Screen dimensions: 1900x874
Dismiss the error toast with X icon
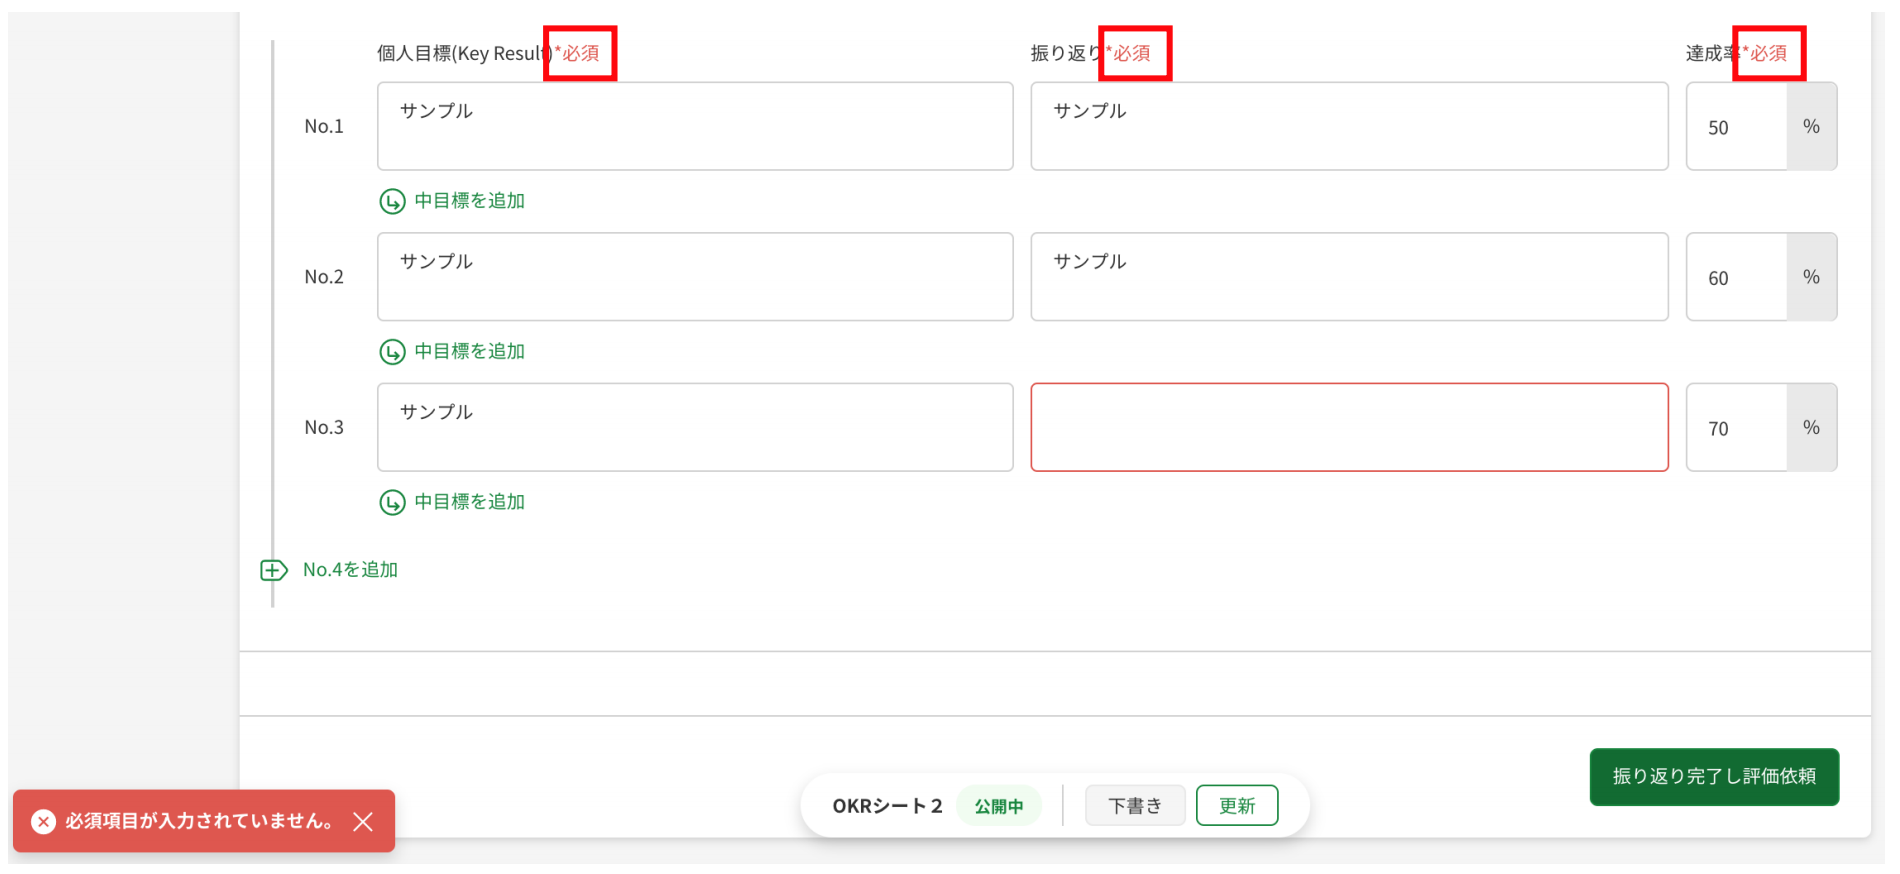point(363,822)
